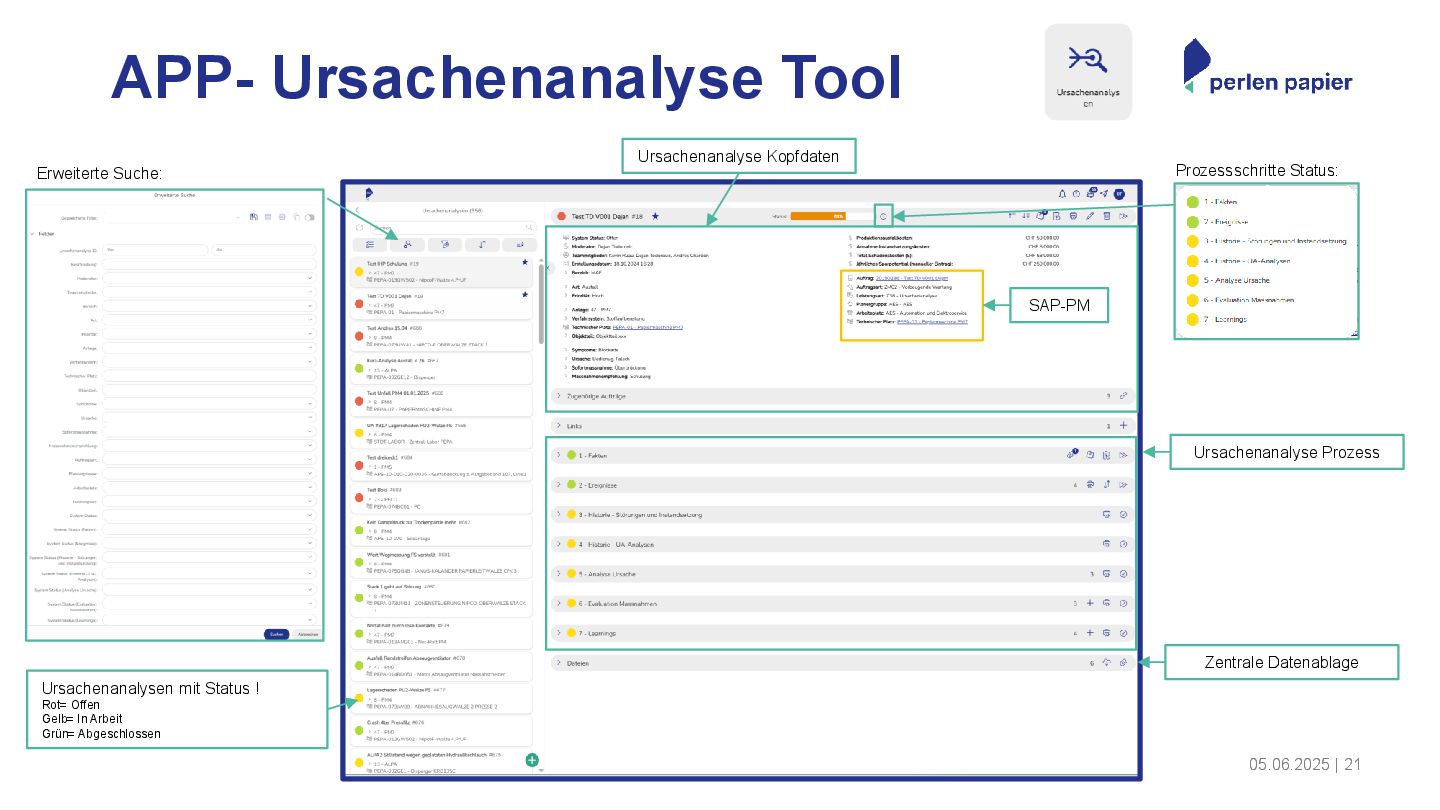Open the Gespeicherte Filter dropdown in Erweiterte Suche
This screenshot has width=1440, height=810.
(173, 217)
